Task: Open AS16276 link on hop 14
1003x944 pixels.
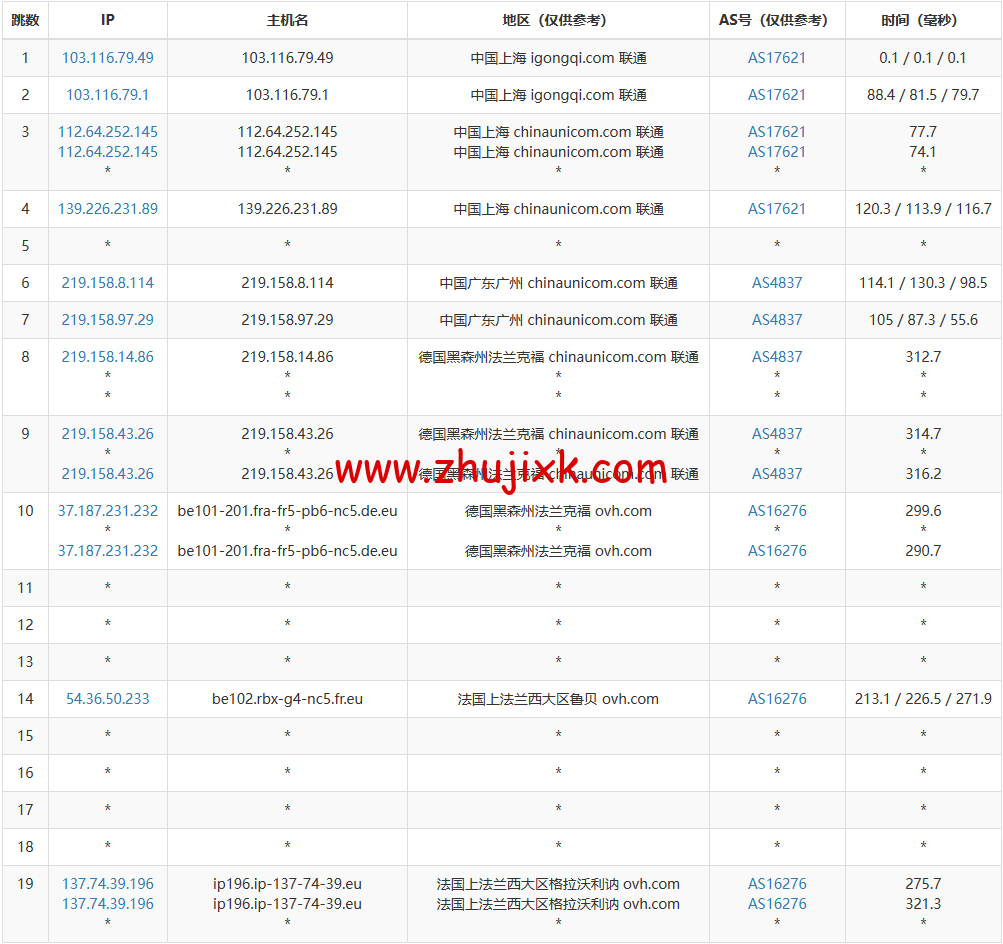Action: click(x=777, y=698)
